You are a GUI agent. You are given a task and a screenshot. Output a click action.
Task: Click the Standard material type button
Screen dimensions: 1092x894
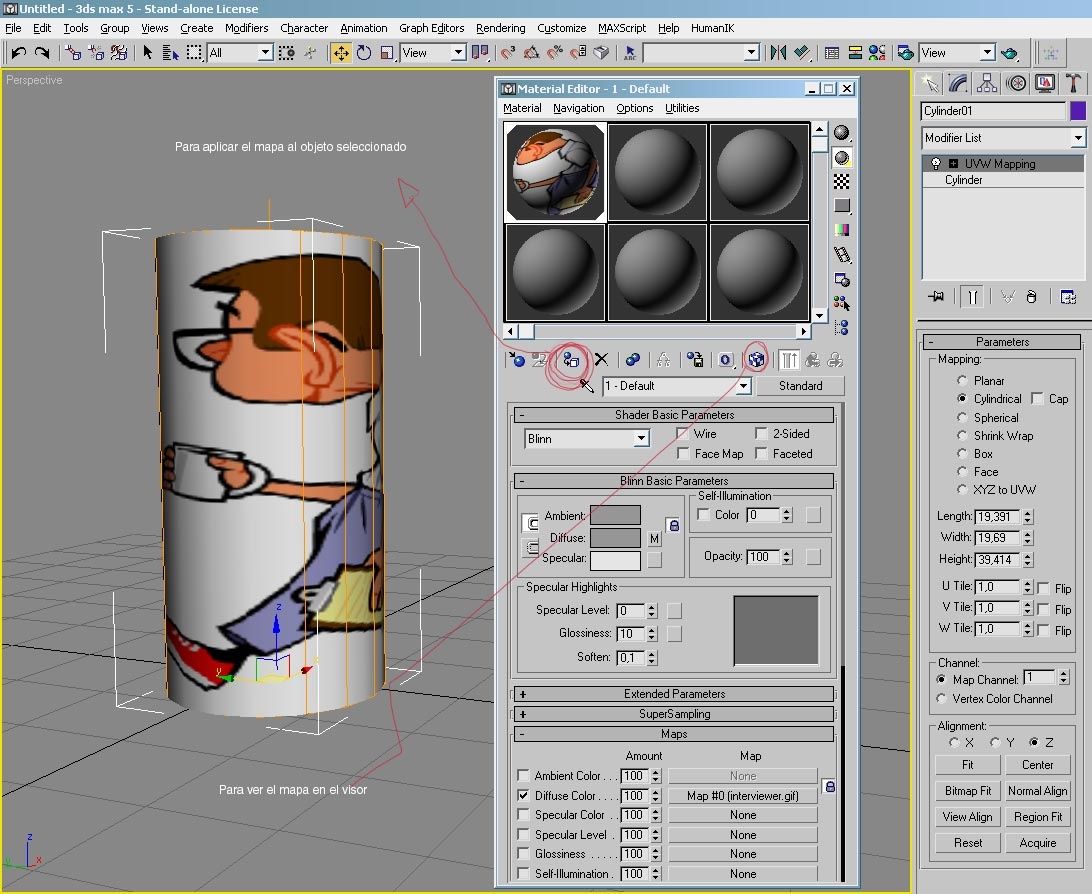pyautogui.click(x=800, y=386)
